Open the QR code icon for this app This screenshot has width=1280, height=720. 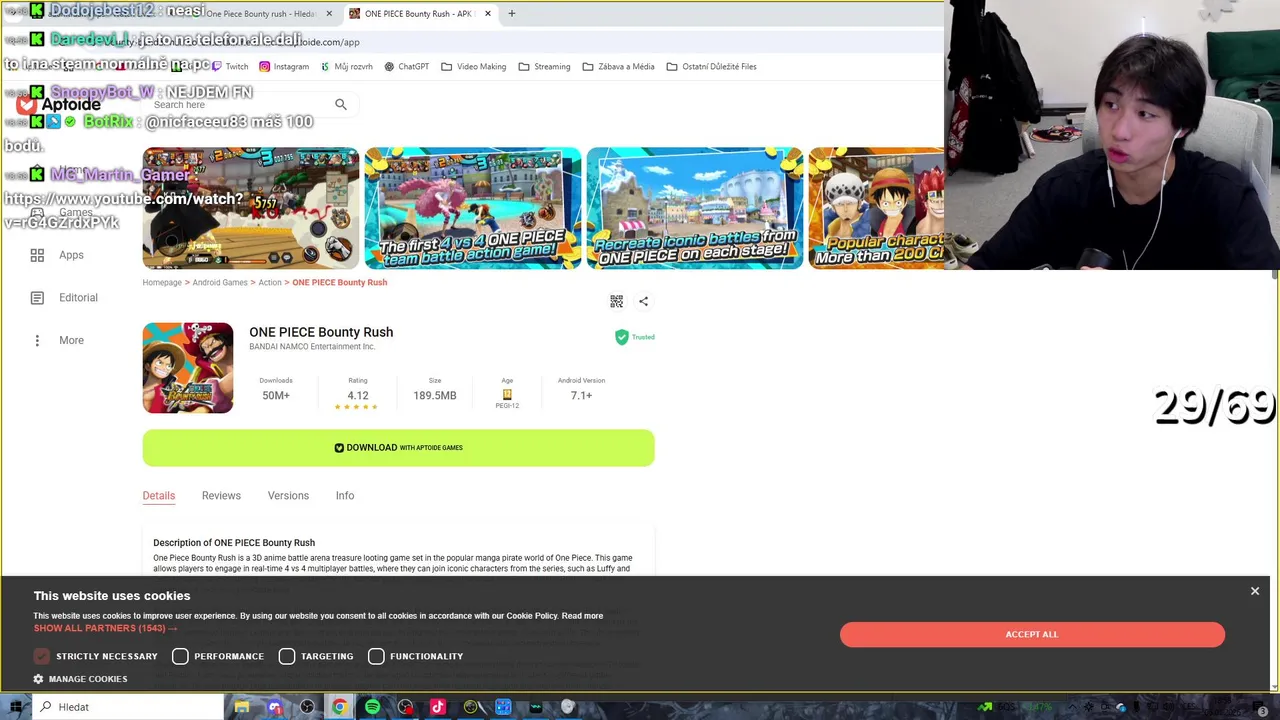(616, 301)
